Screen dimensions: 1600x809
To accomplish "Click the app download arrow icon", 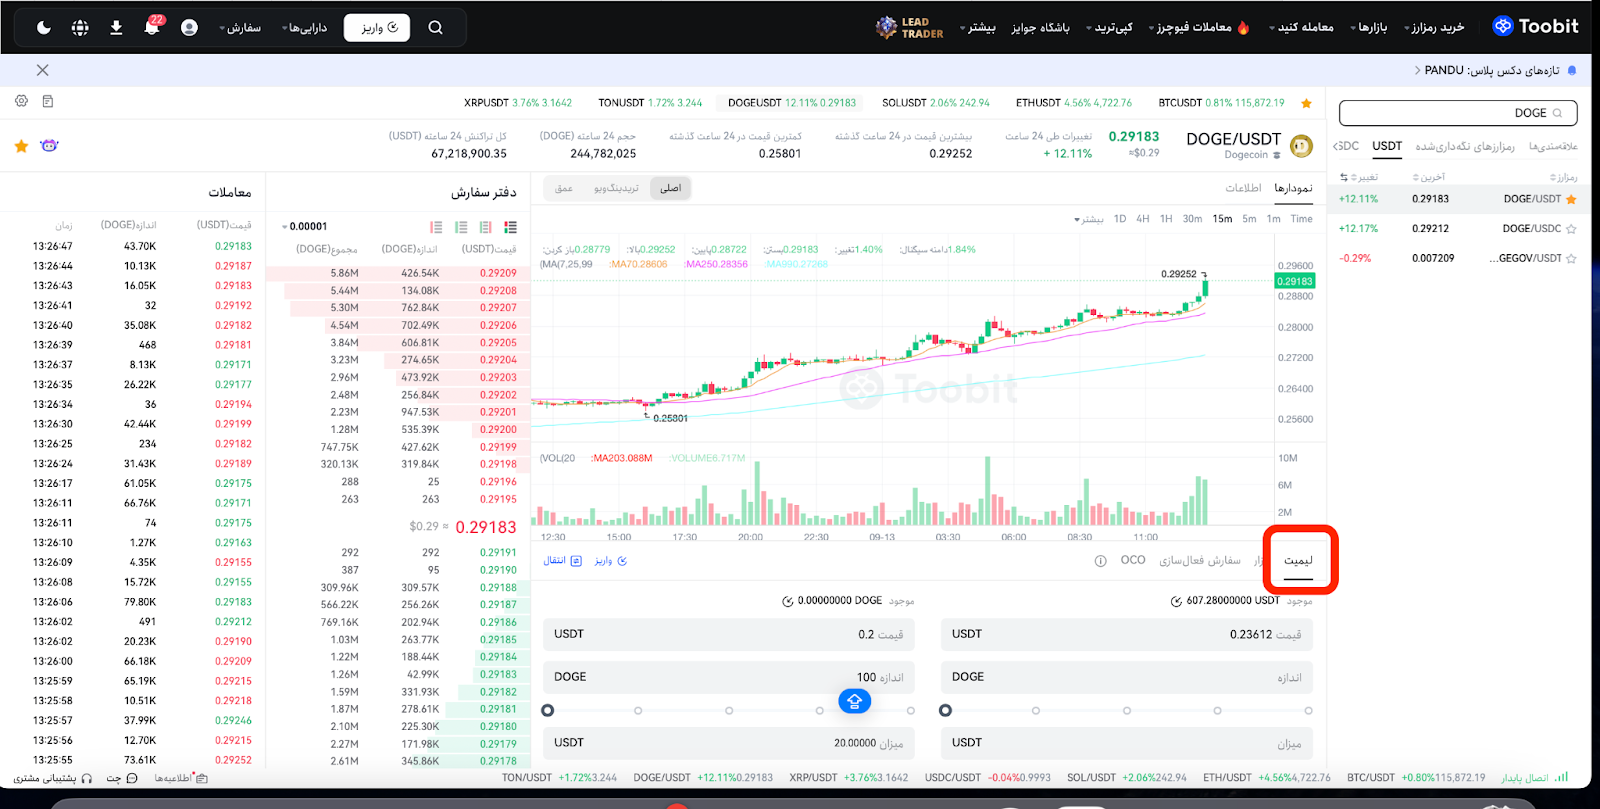I will click(116, 28).
